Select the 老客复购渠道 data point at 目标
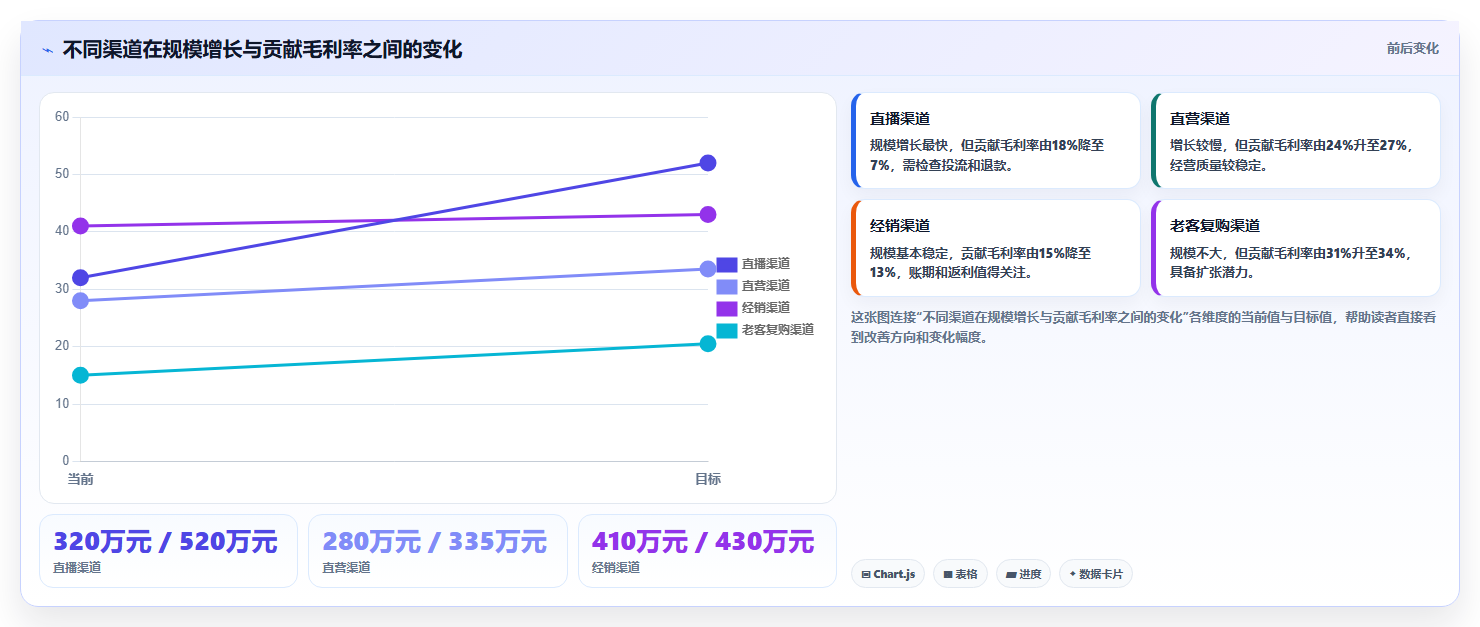 click(708, 344)
